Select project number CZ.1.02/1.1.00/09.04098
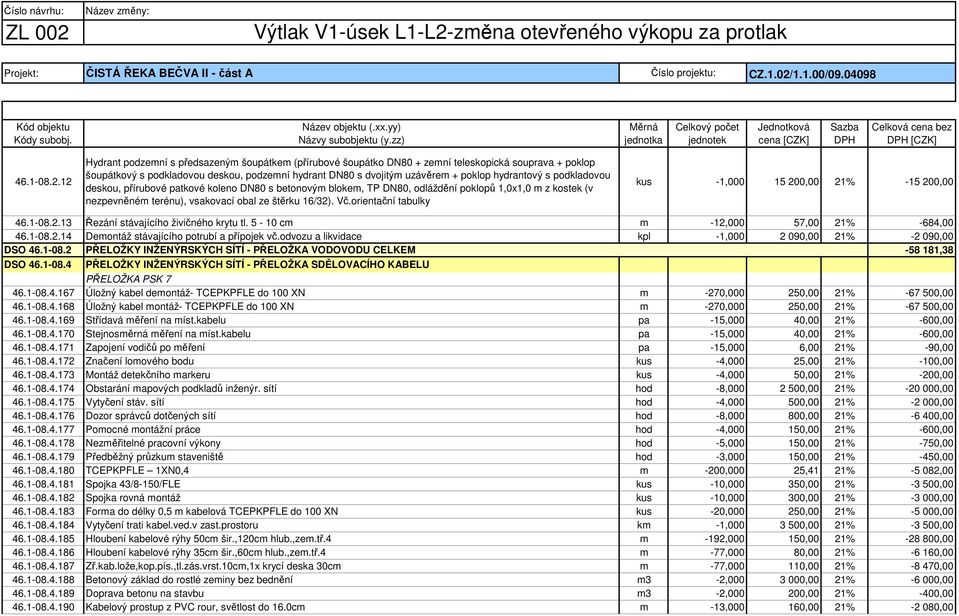The height and width of the screenshot is (616, 959). click(812, 75)
